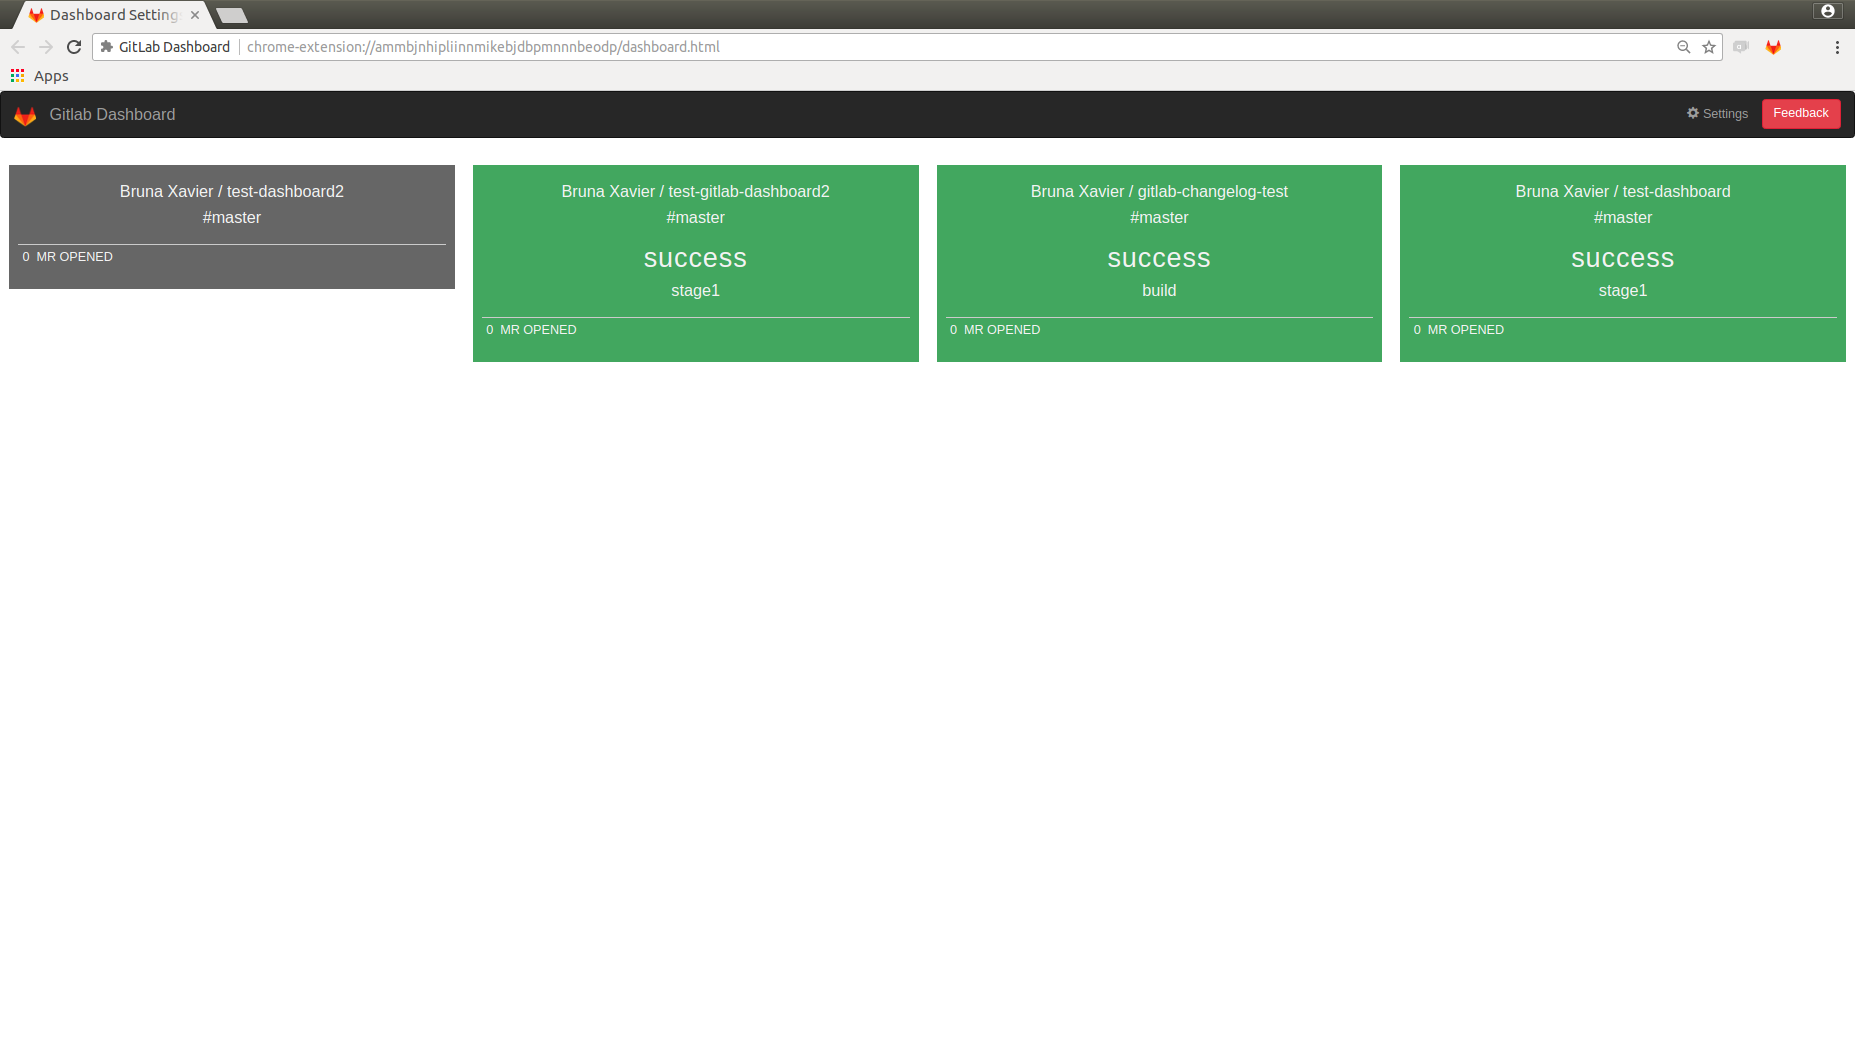The width and height of the screenshot is (1855, 1056).
Task: Open the Apps bookmarks shortcut
Action: pyautogui.click(x=40, y=76)
